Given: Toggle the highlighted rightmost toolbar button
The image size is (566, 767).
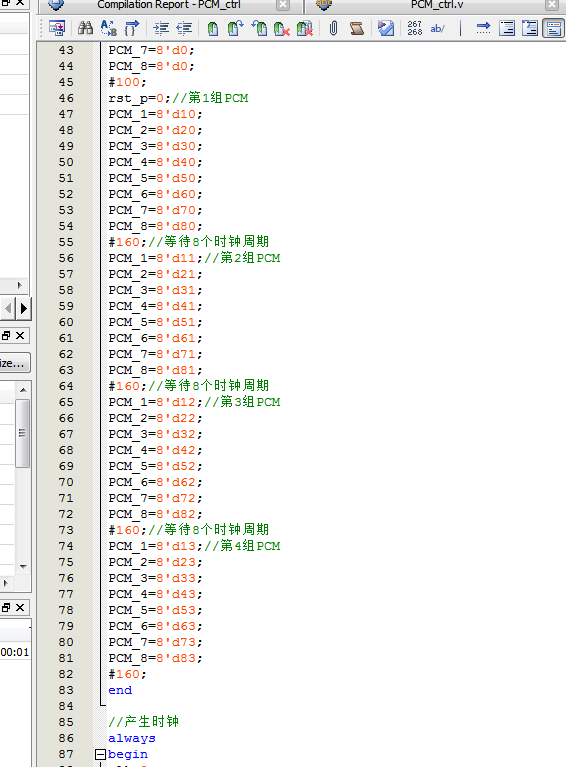Looking at the screenshot, I should click(x=554, y=28).
